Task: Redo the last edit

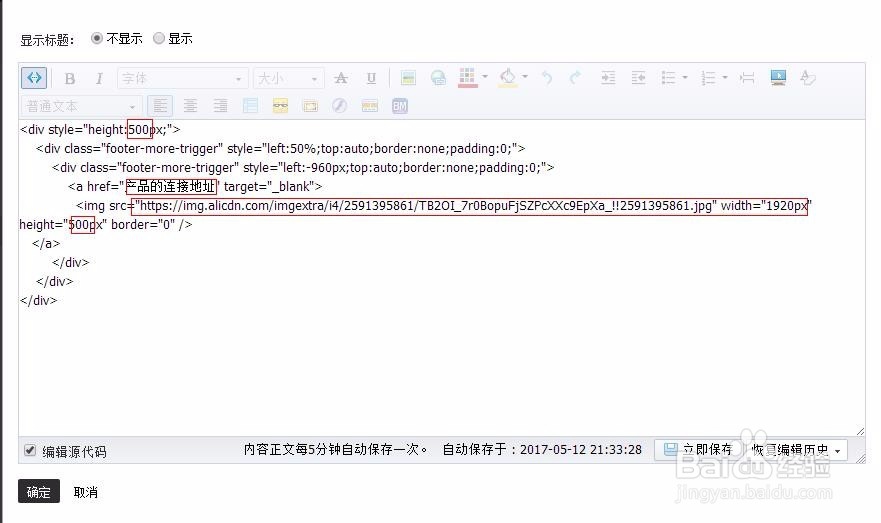Action: [x=575, y=78]
